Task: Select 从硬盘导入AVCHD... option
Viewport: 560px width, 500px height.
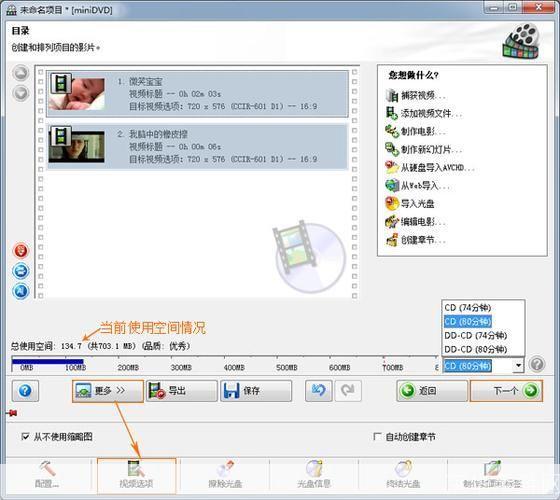Action: click(430, 167)
